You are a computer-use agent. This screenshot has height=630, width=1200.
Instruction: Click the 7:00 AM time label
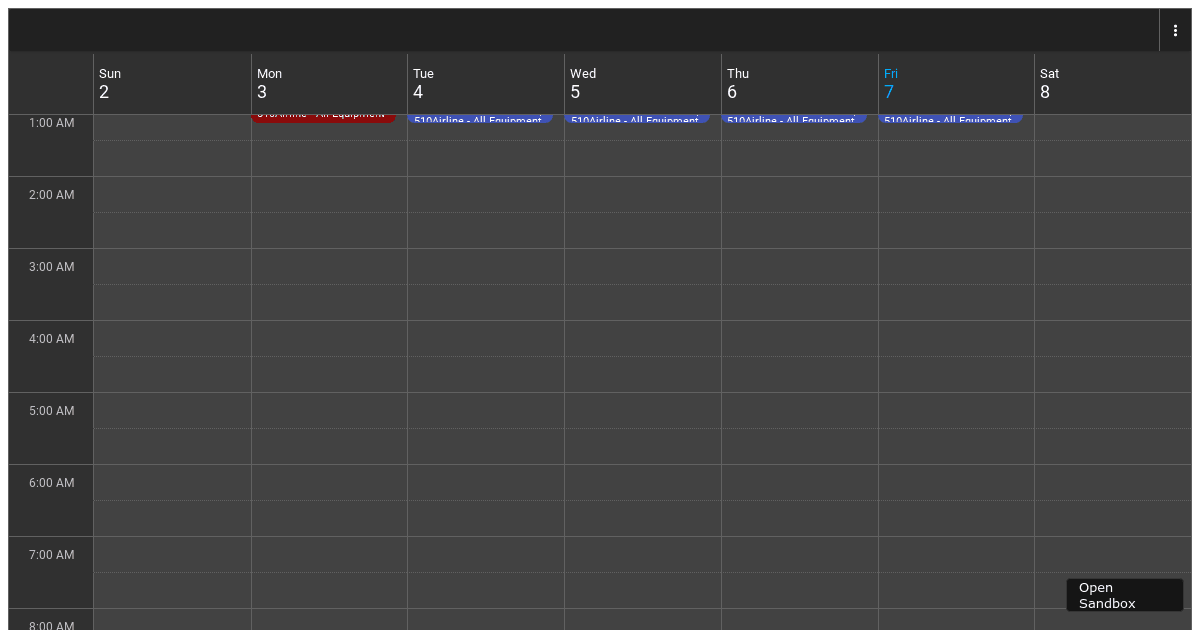(x=51, y=554)
